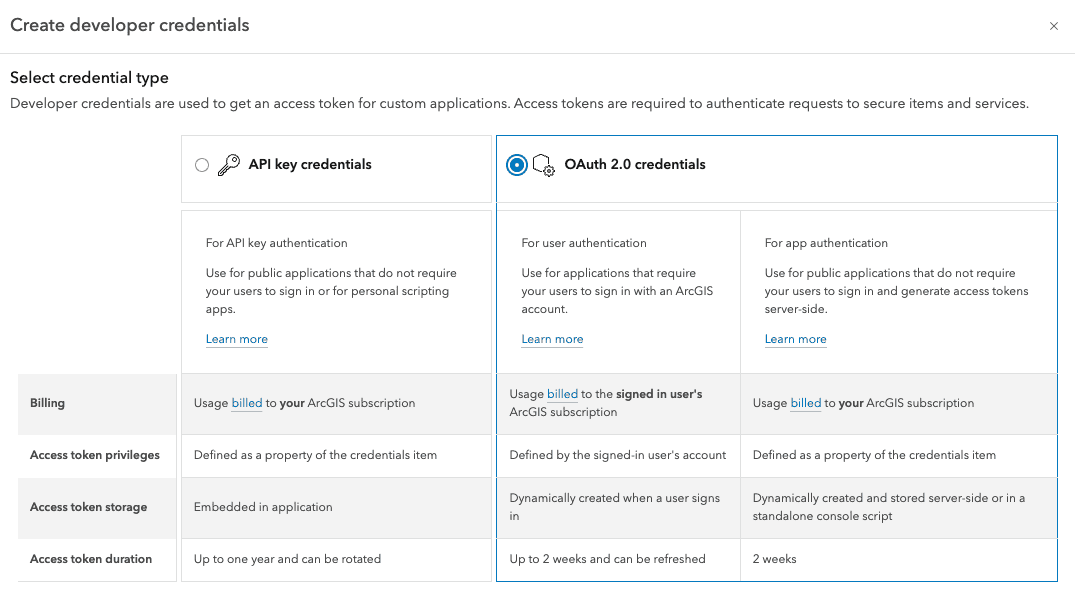Click the 'Select credential type' heading
1075x598 pixels.
click(89, 78)
